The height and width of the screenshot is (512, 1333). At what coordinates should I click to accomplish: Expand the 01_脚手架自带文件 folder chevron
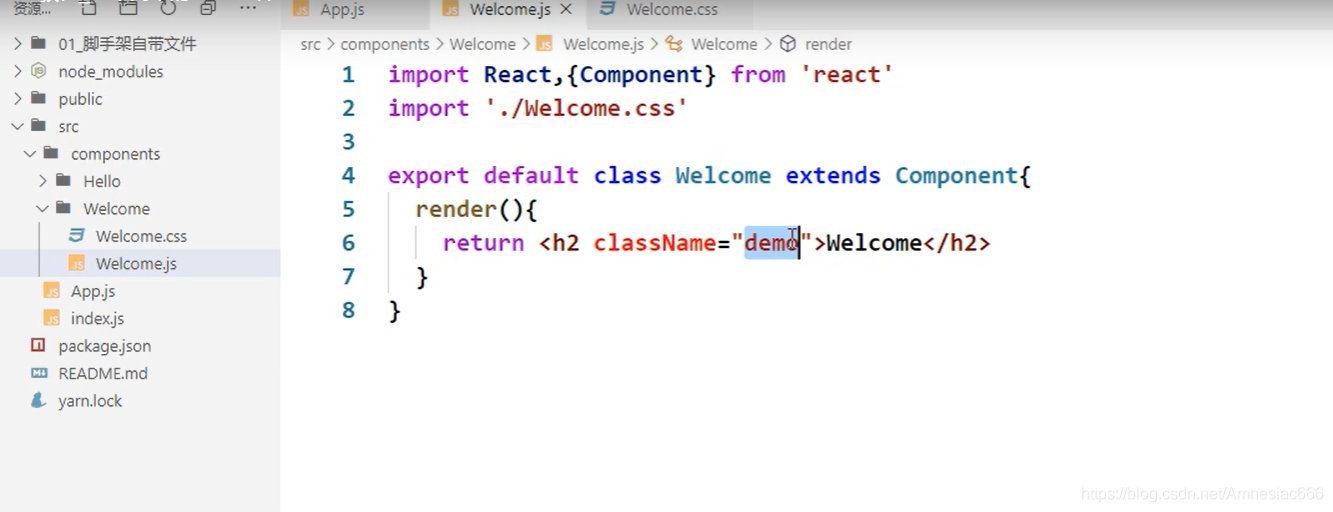coord(17,44)
